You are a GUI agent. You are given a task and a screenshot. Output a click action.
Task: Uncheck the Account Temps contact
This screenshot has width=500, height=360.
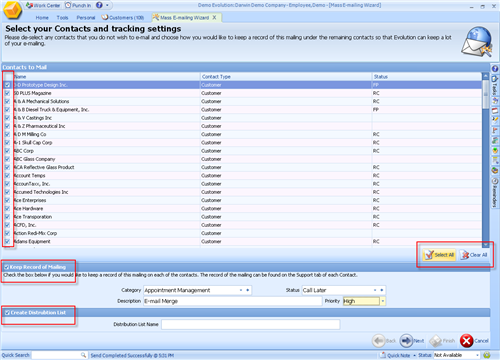[7, 175]
